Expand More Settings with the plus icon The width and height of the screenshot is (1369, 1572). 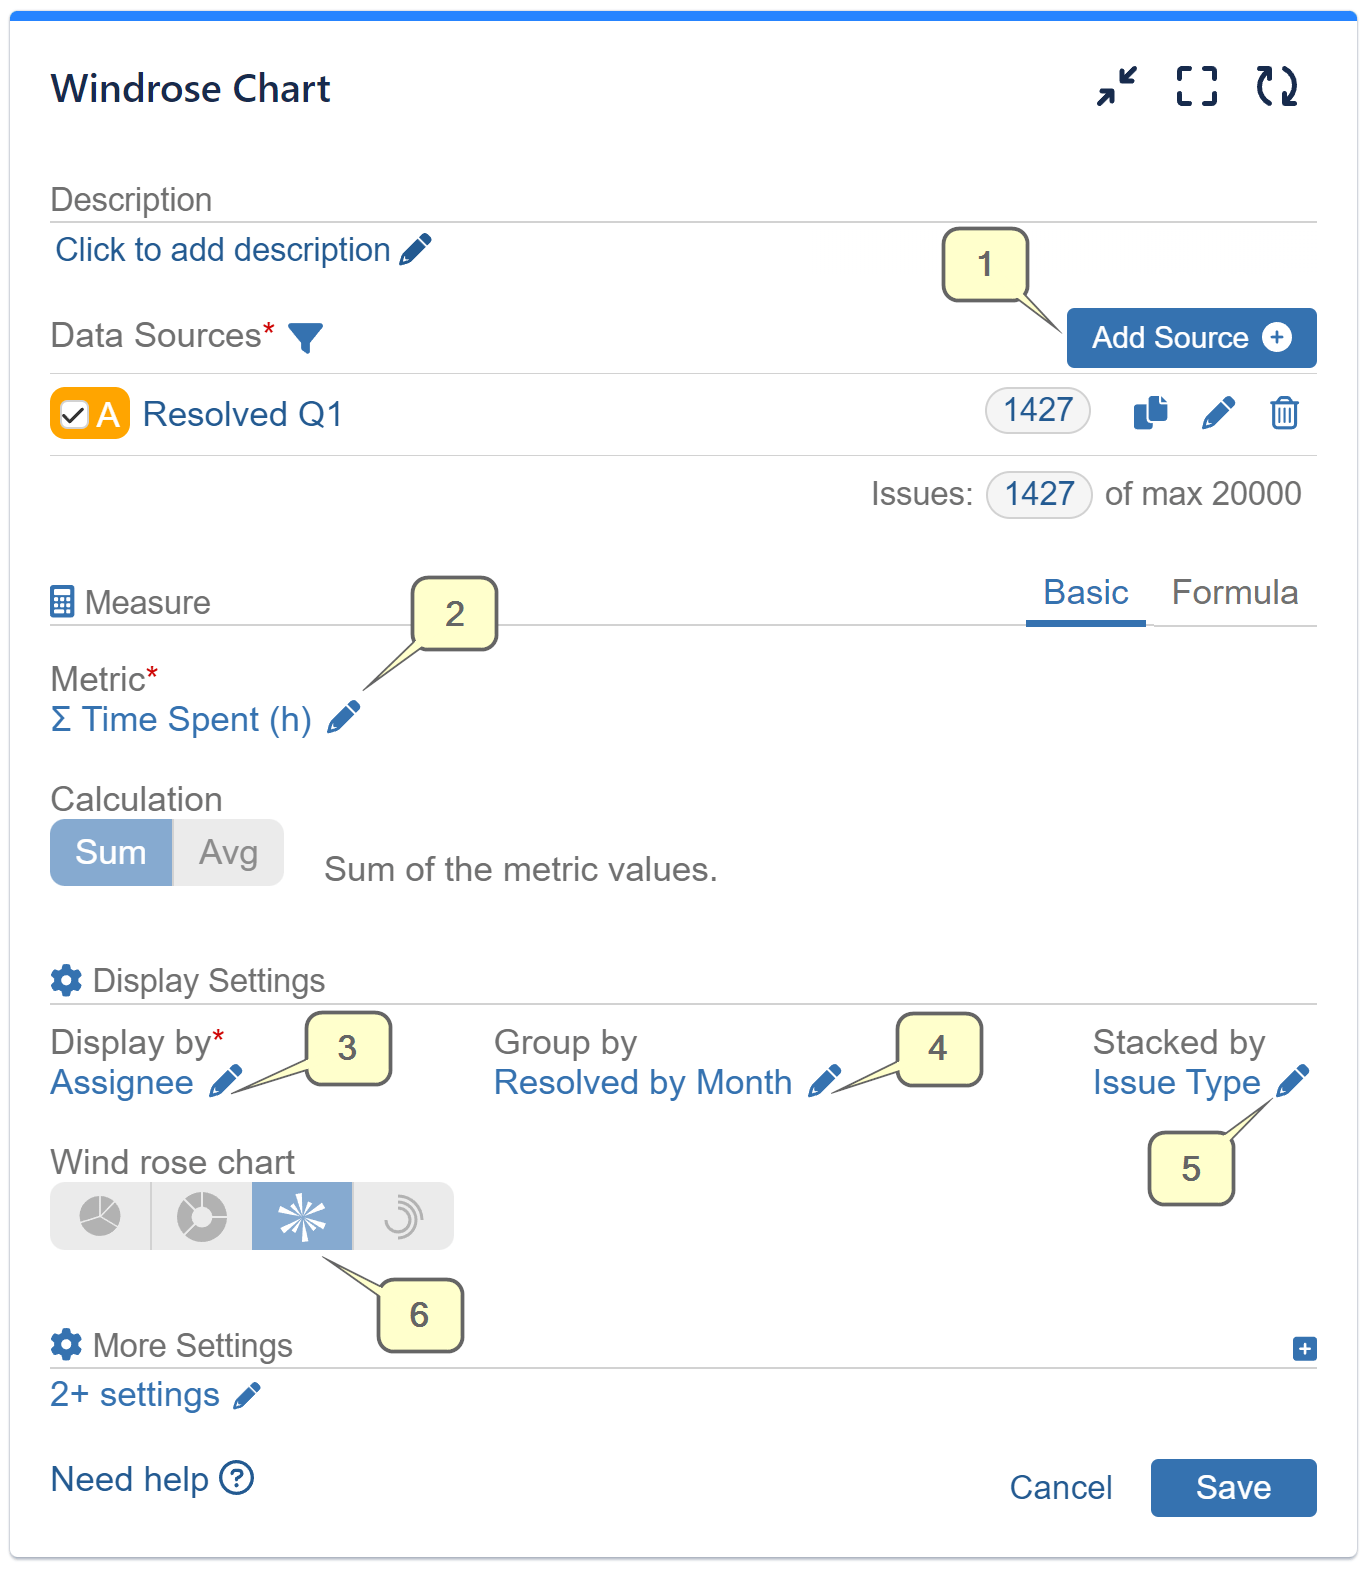tap(1303, 1348)
